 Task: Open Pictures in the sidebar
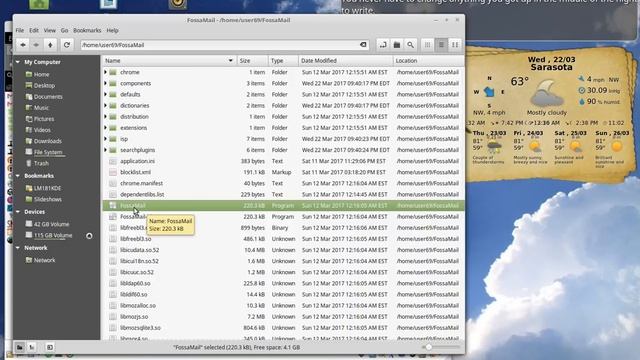[44, 119]
